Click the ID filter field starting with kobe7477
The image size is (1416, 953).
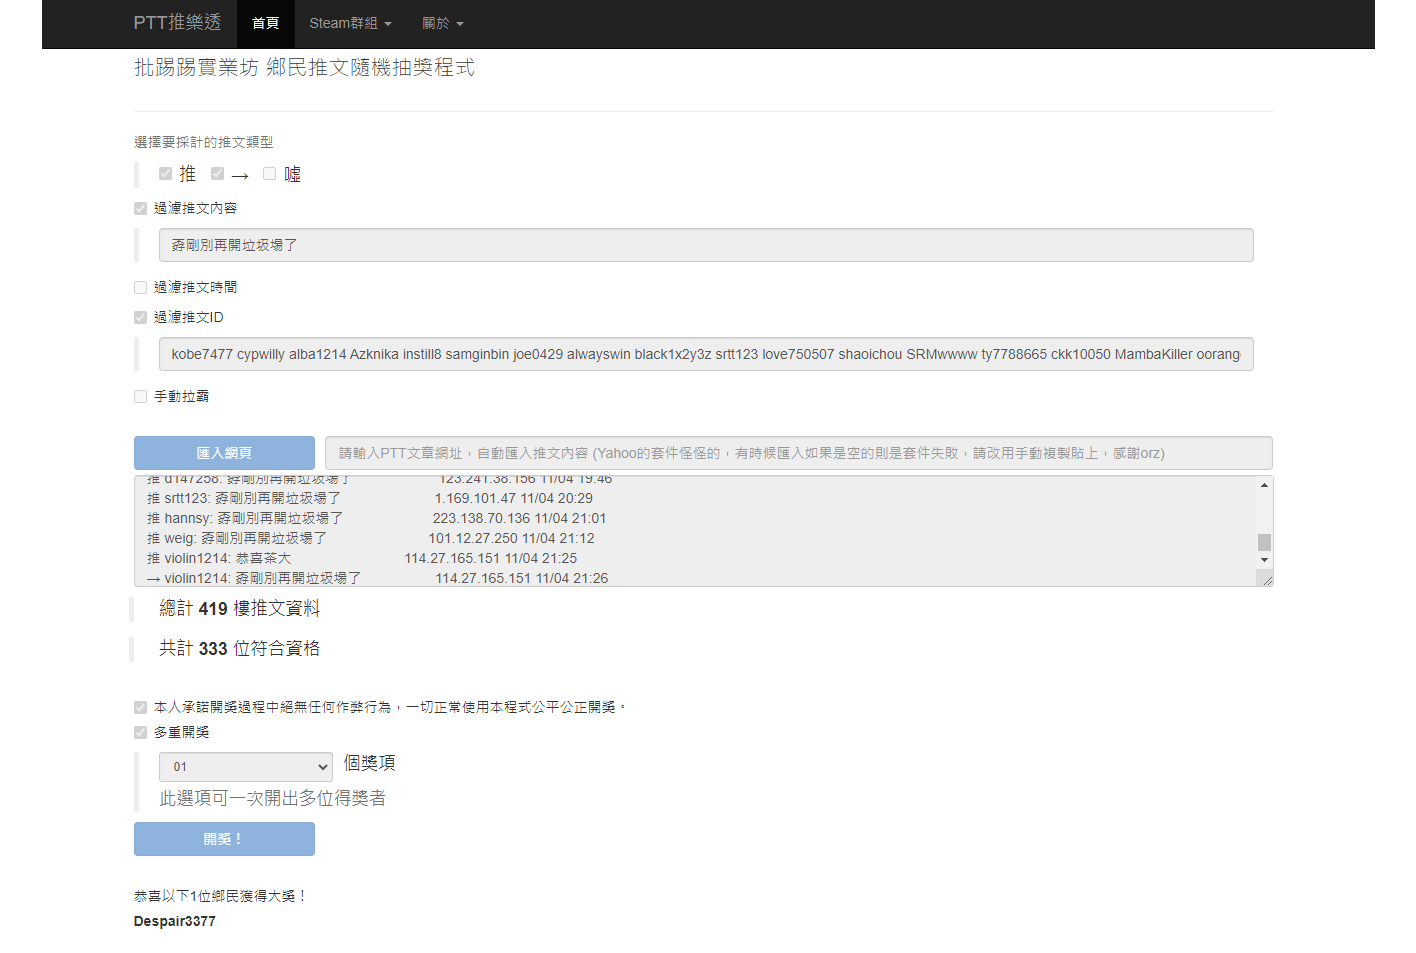[706, 354]
